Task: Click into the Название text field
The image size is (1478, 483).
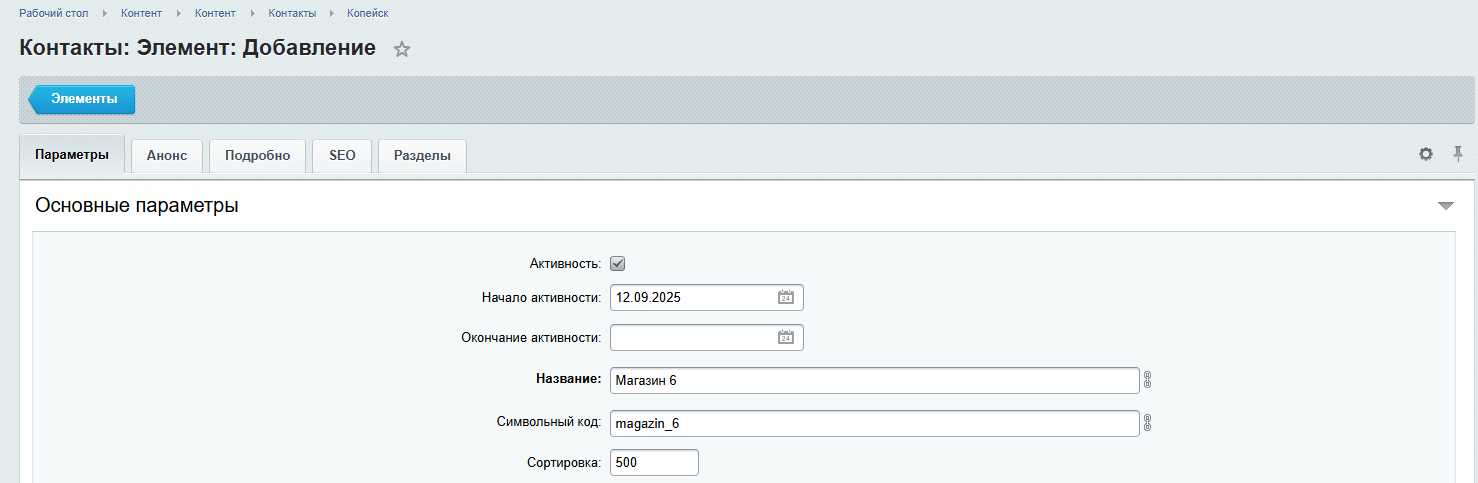Action: pyautogui.click(x=874, y=380)
